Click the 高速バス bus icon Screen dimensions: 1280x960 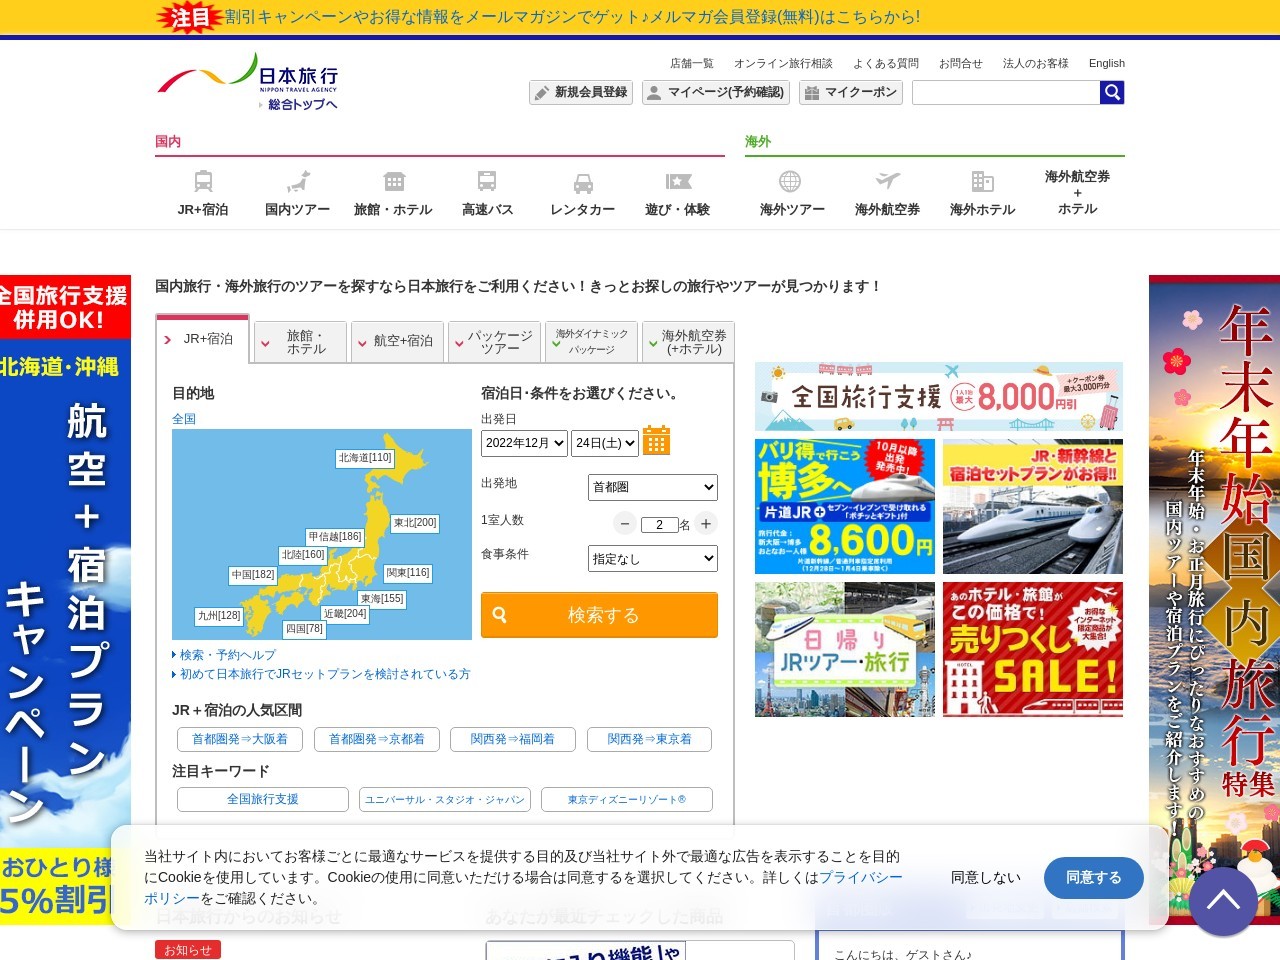coord(487,182)
